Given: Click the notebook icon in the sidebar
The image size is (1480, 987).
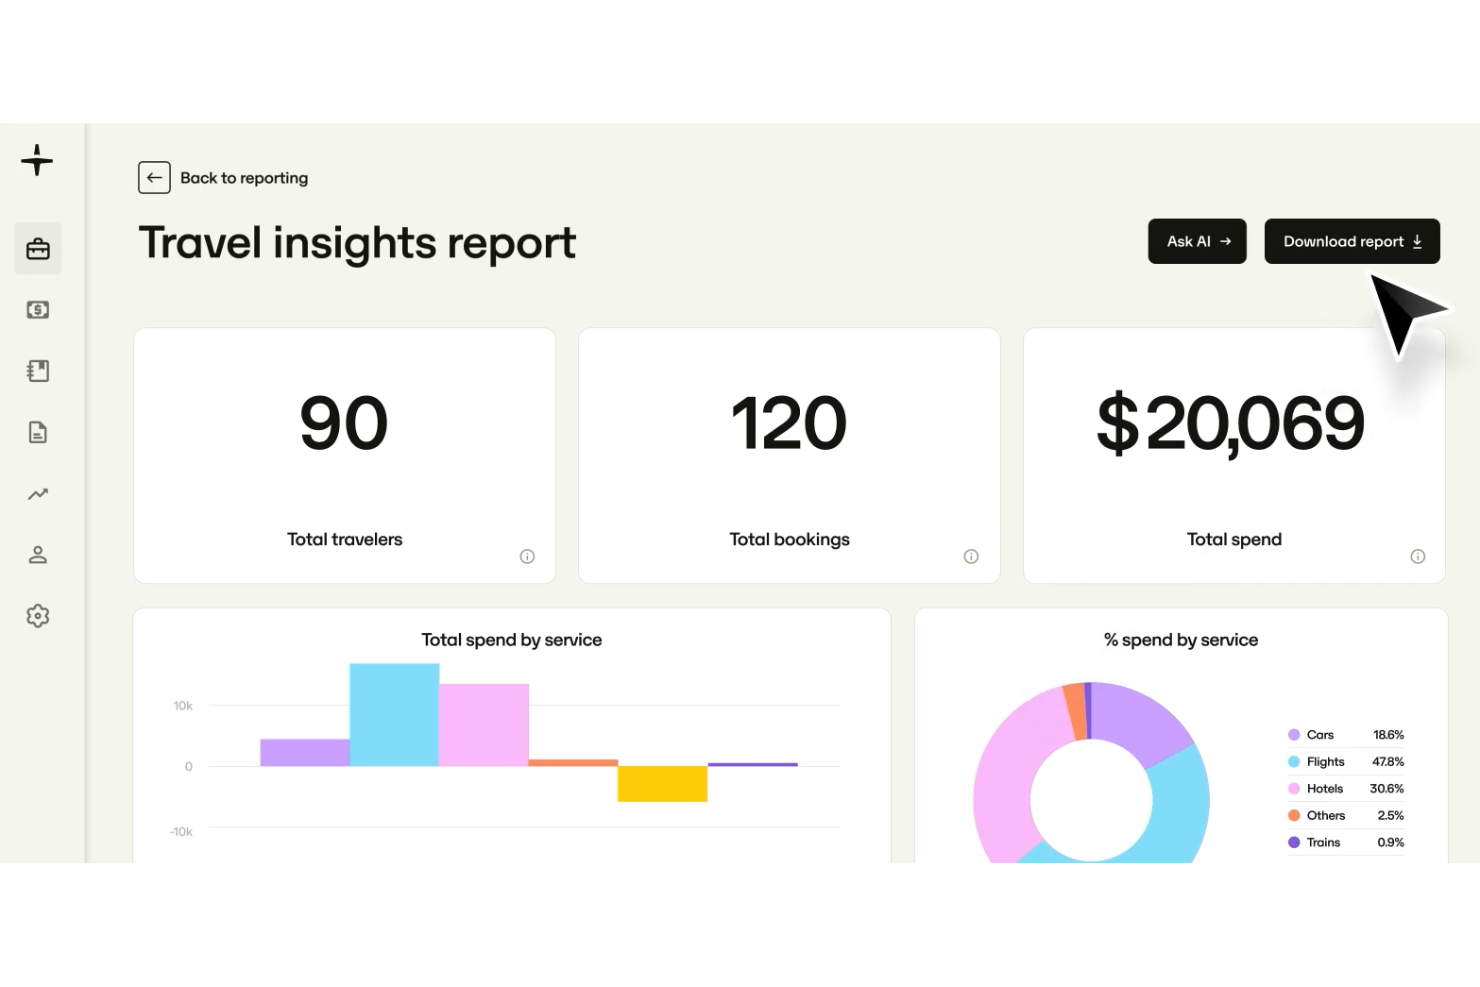Looking at the screenshot, I should (38, 371).
